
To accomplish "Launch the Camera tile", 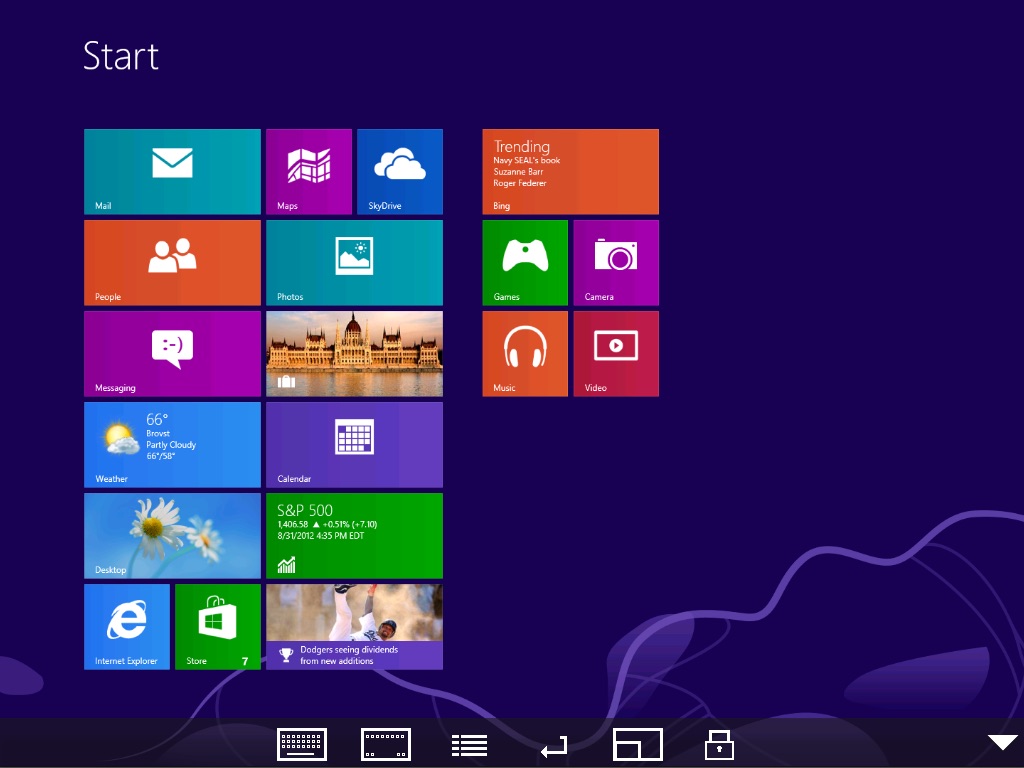I will point(616,263).
